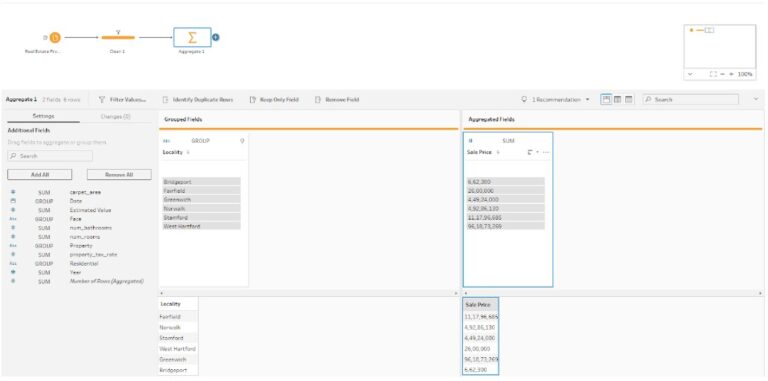Zoom out flow with minus icon
Viewport: 768px width, 381px height.
(x=722, y=74)
